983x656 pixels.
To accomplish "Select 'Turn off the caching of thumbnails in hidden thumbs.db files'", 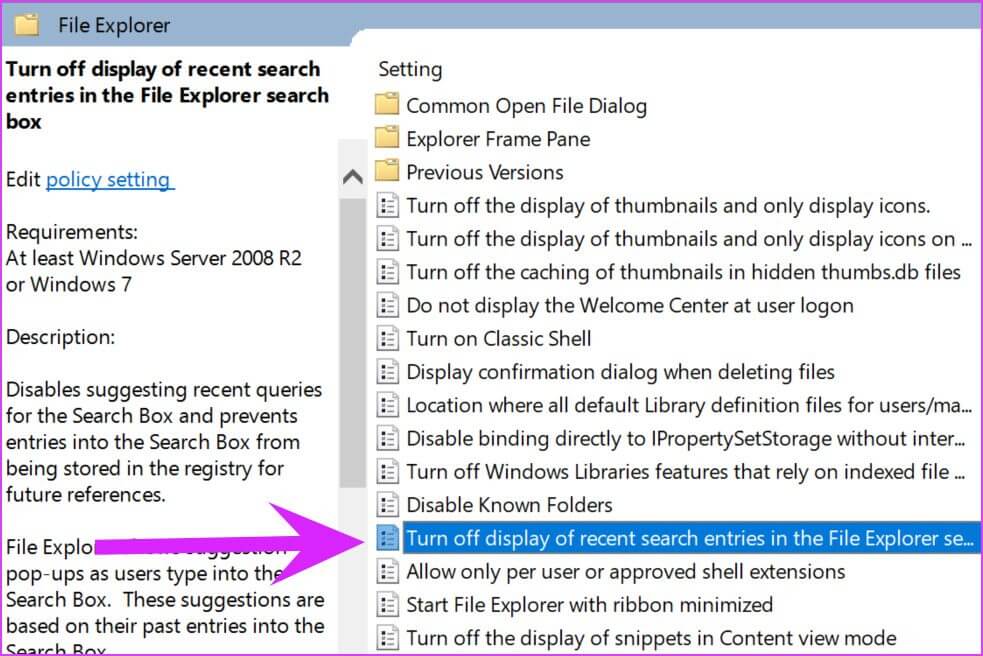I will [683, 272].
